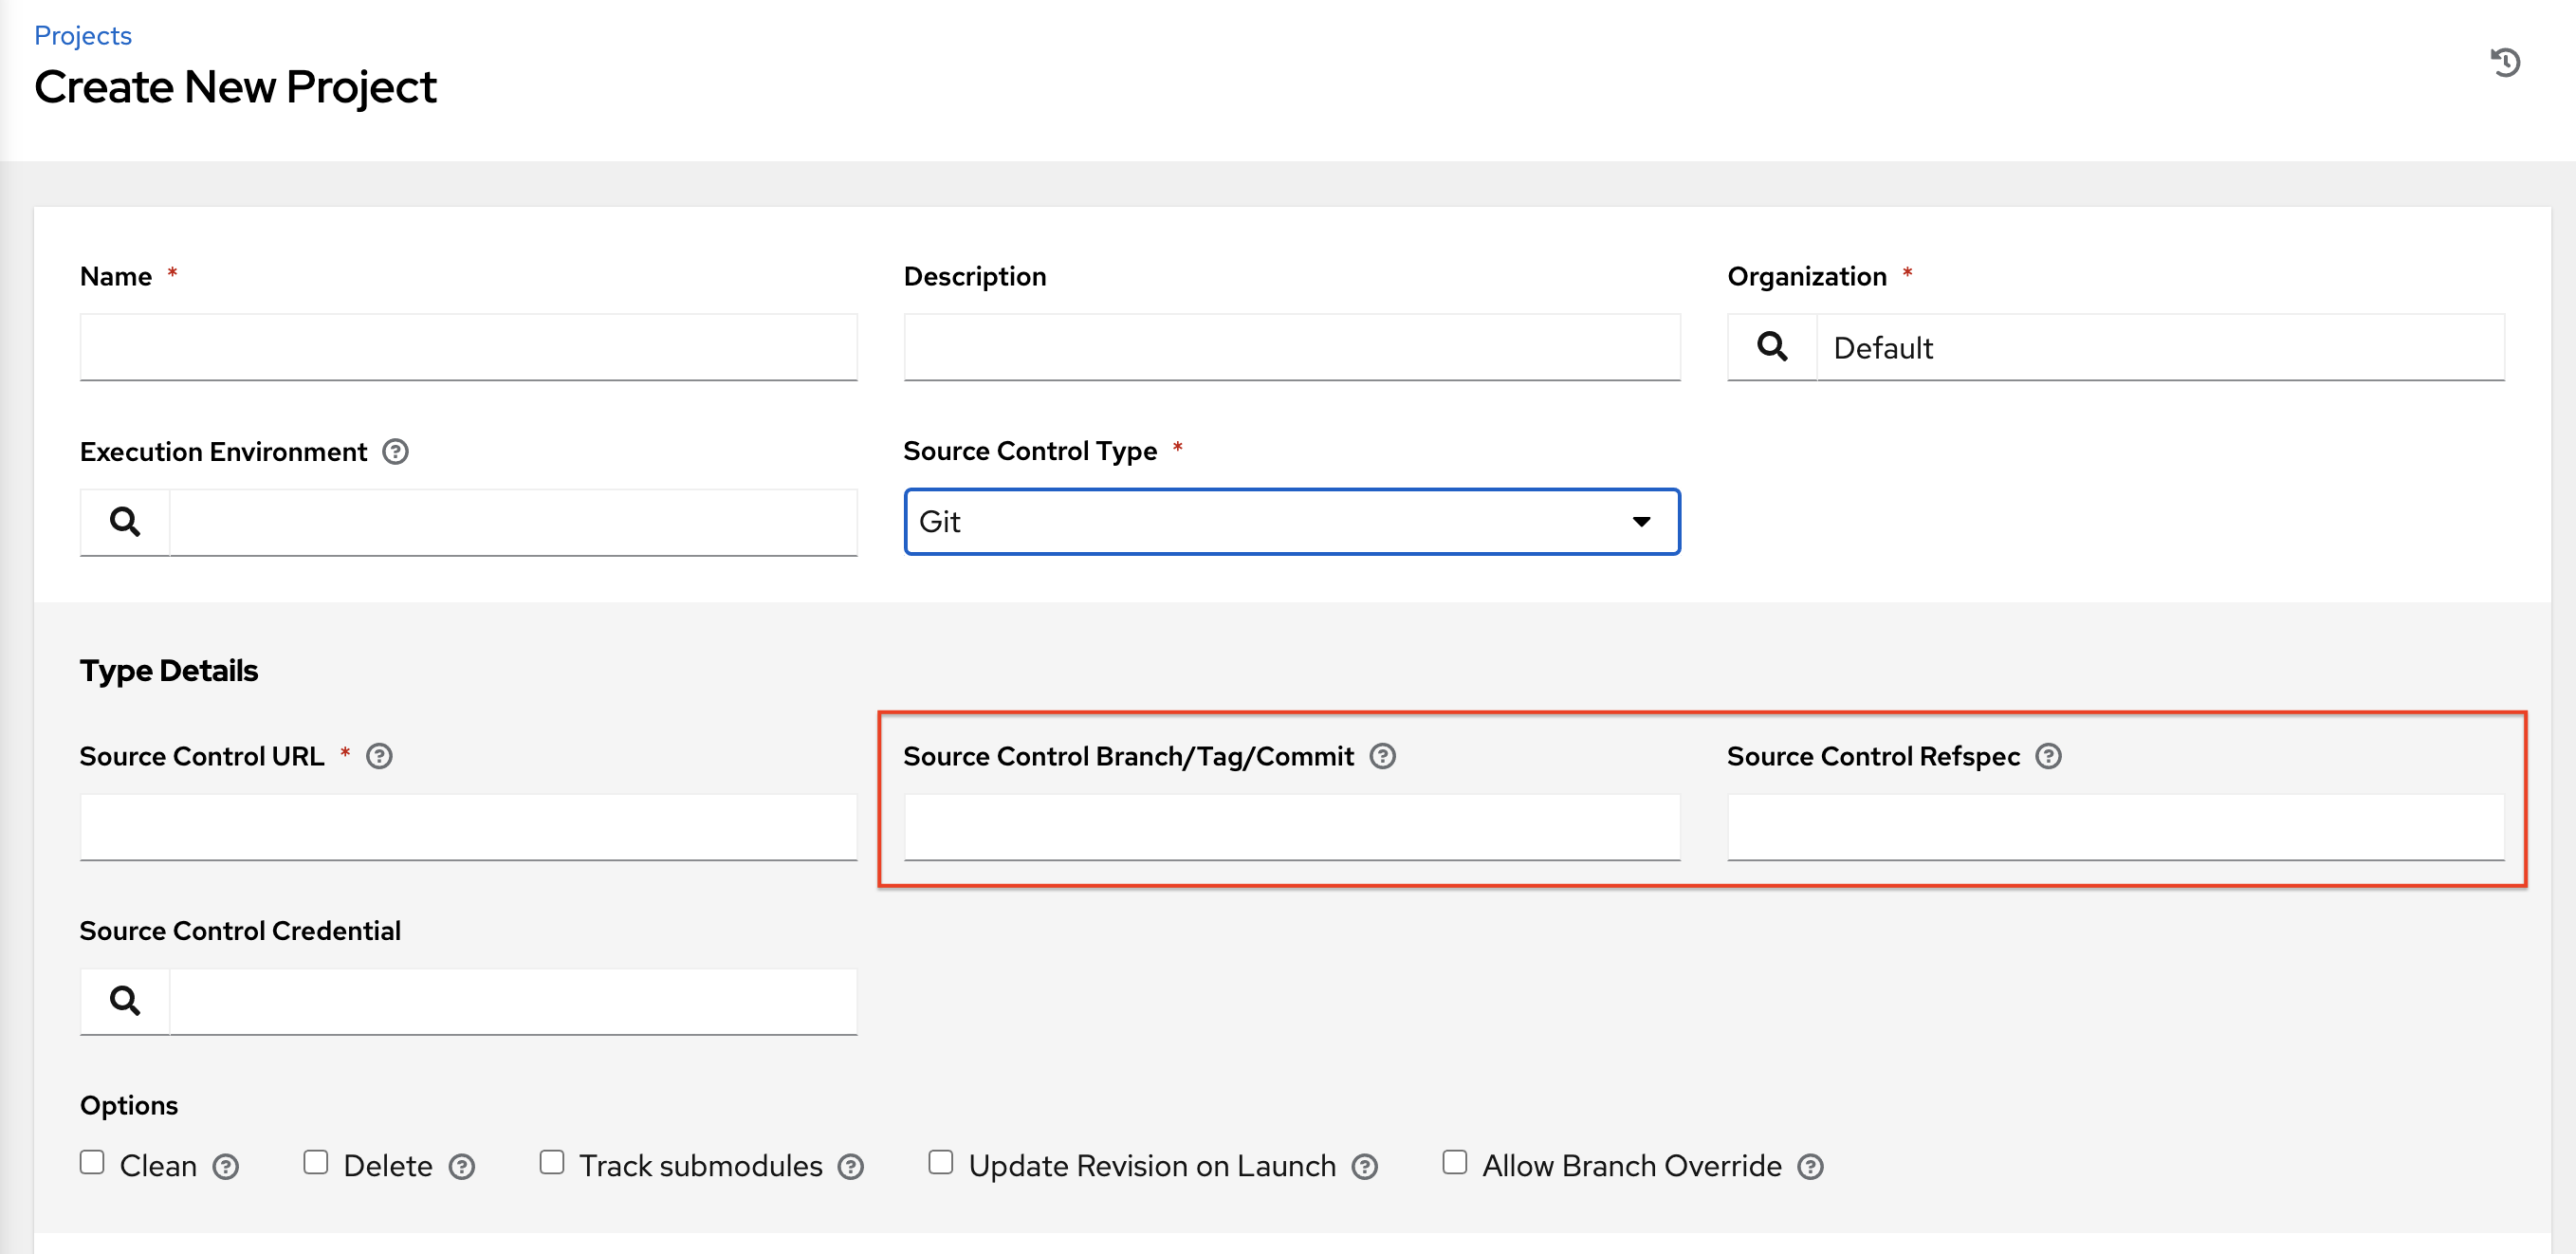Navigate back via the Projects breadcrumb
Image resolution: width=2576 pixels, height=1254 pixels.
[x=82, y=34]
